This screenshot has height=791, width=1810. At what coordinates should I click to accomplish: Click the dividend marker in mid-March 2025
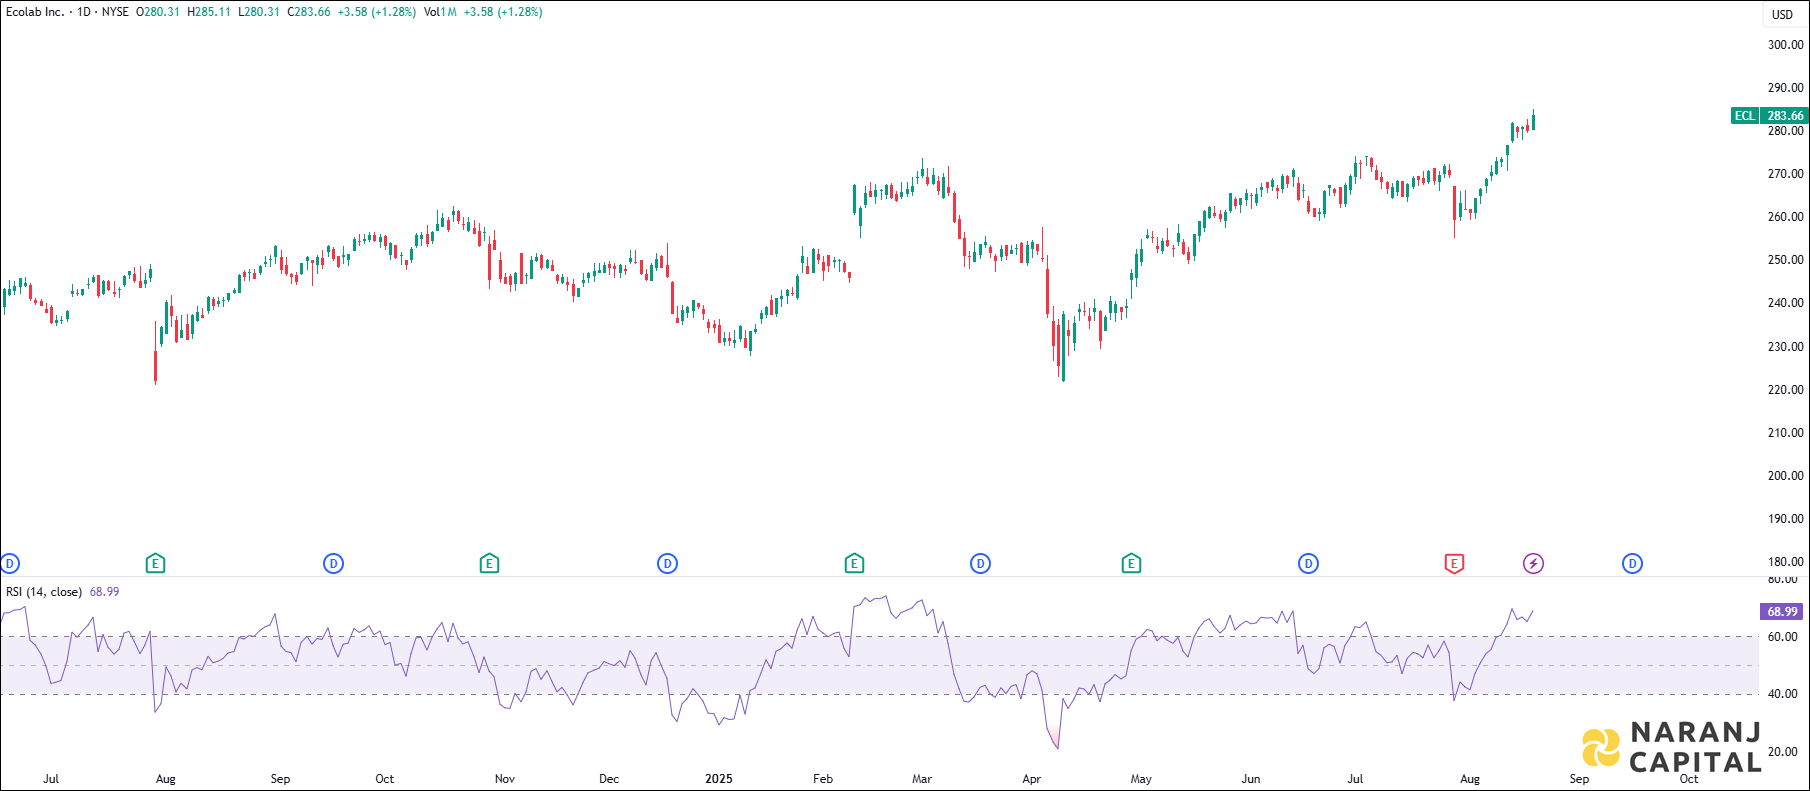pos(981,564)
